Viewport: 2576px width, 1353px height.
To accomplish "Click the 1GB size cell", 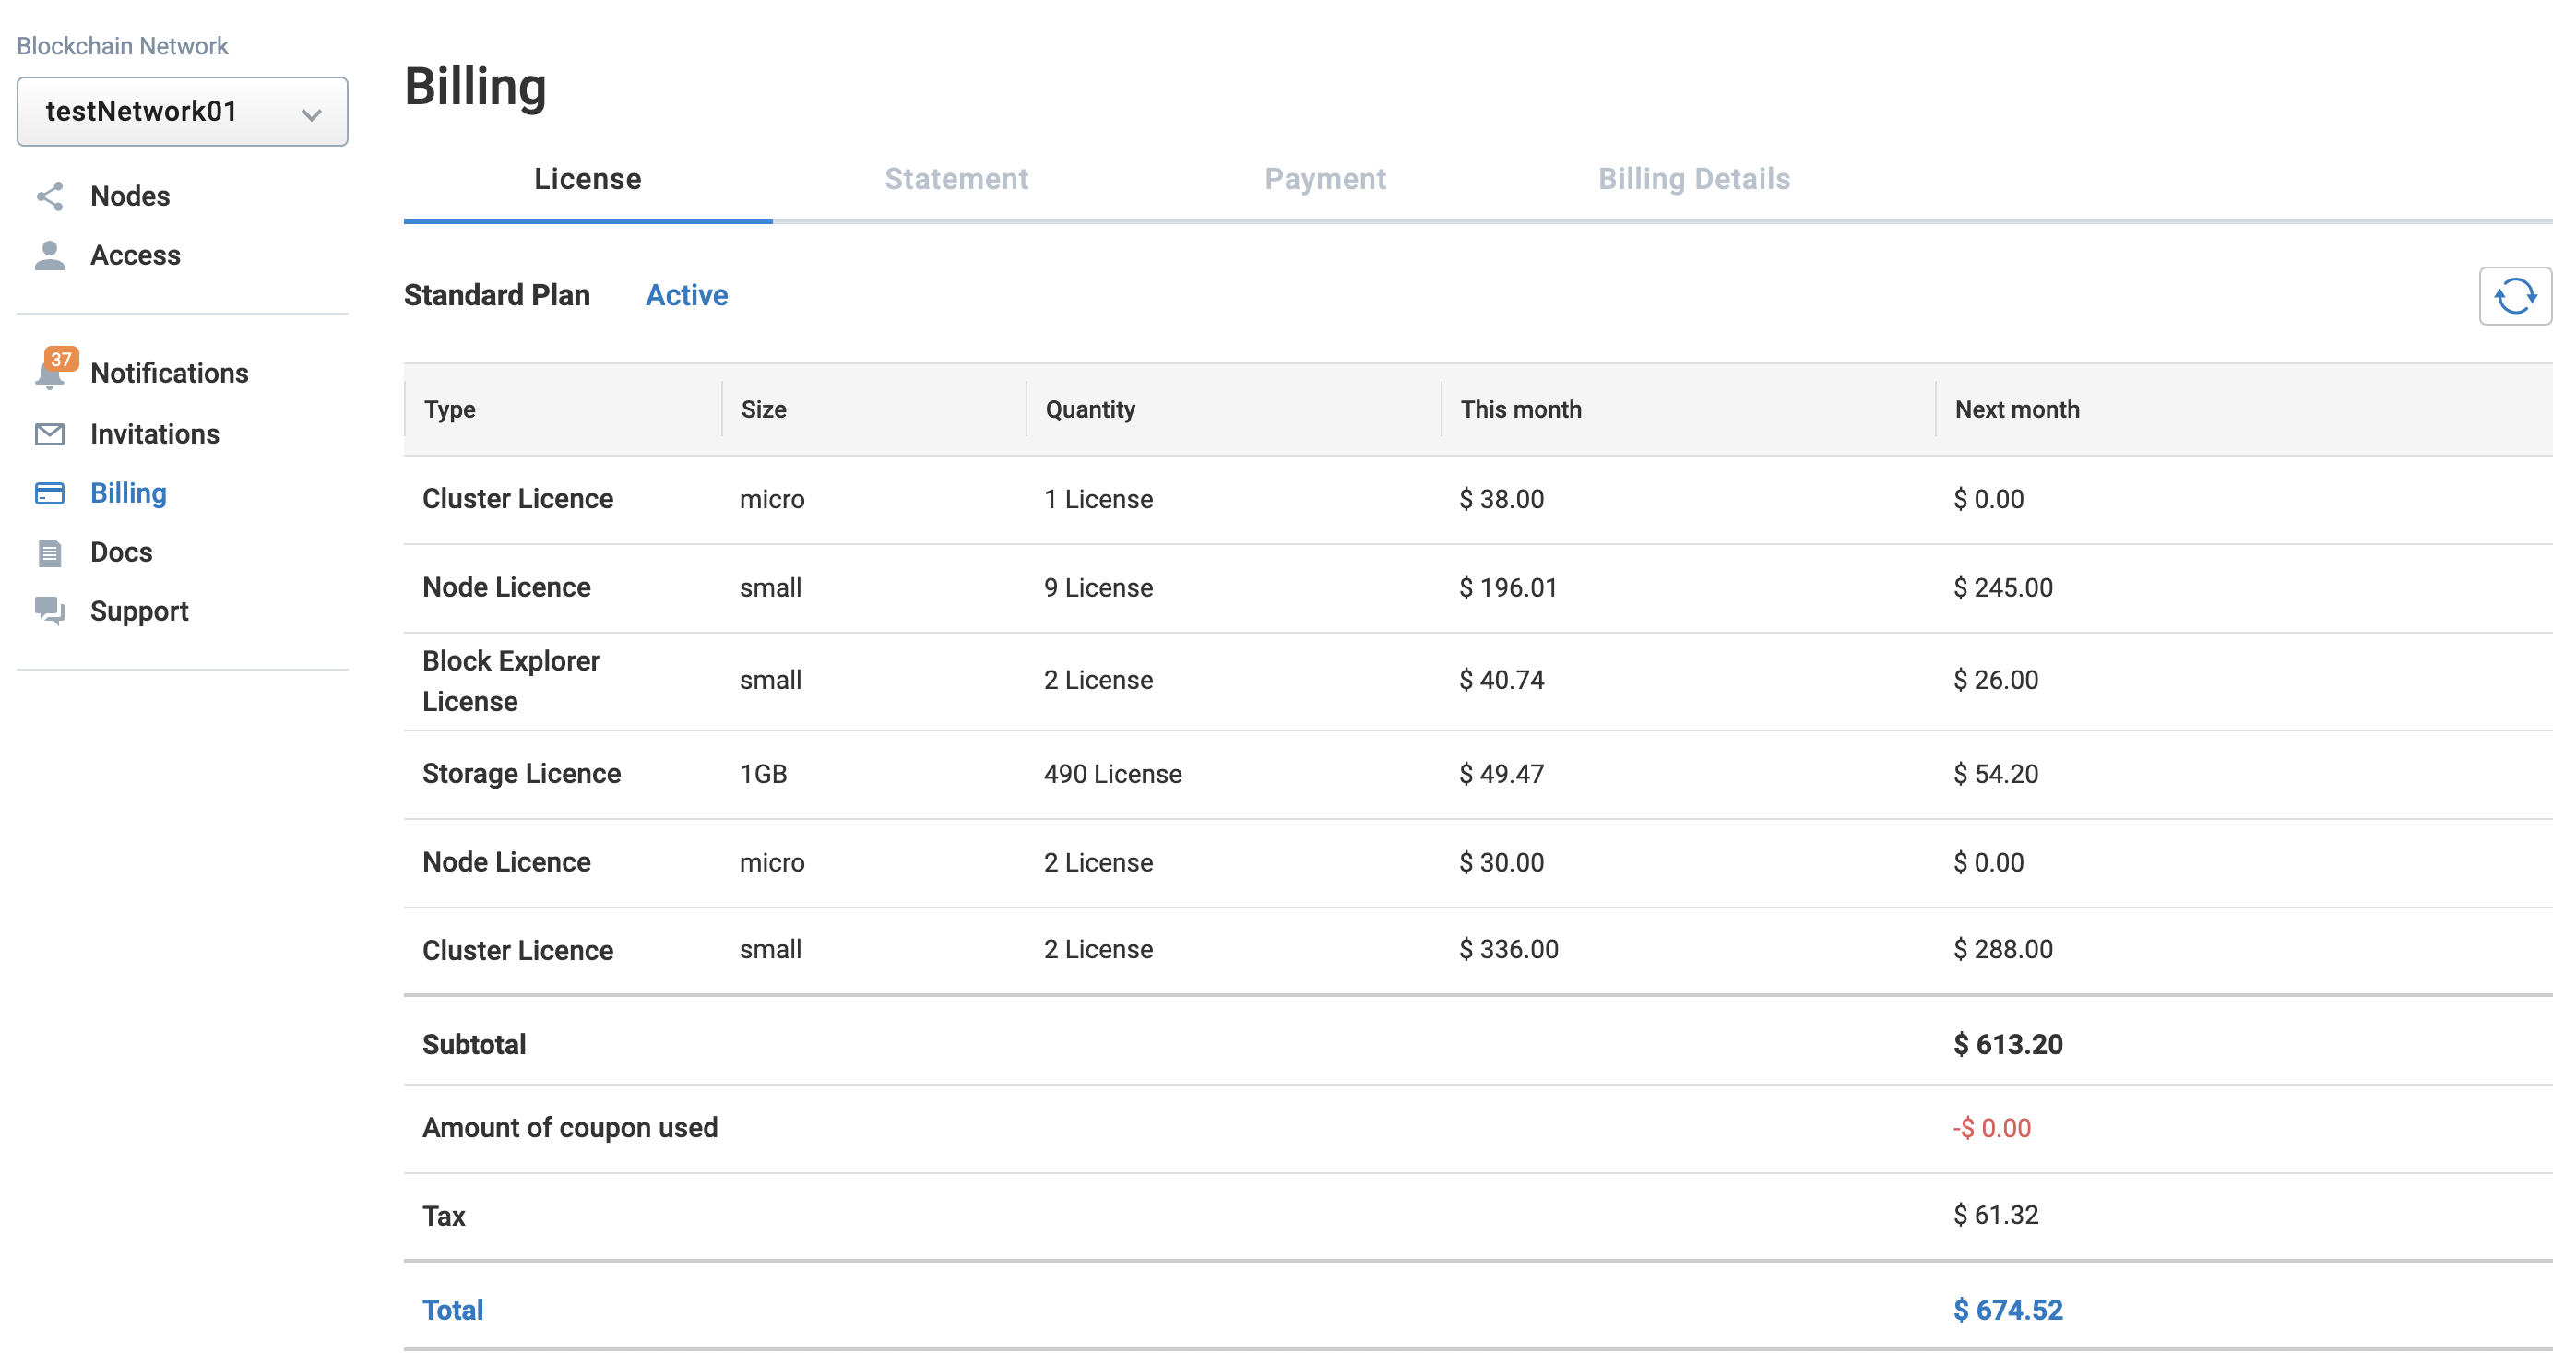I will pos(763,774).
